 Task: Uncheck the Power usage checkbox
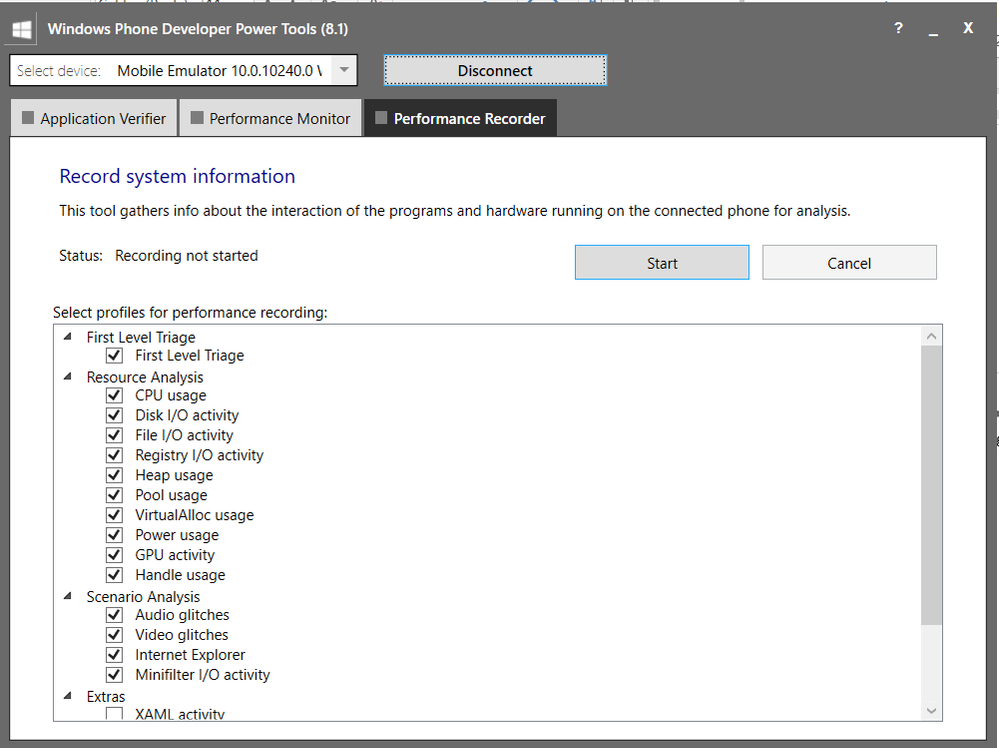[115, 535]
